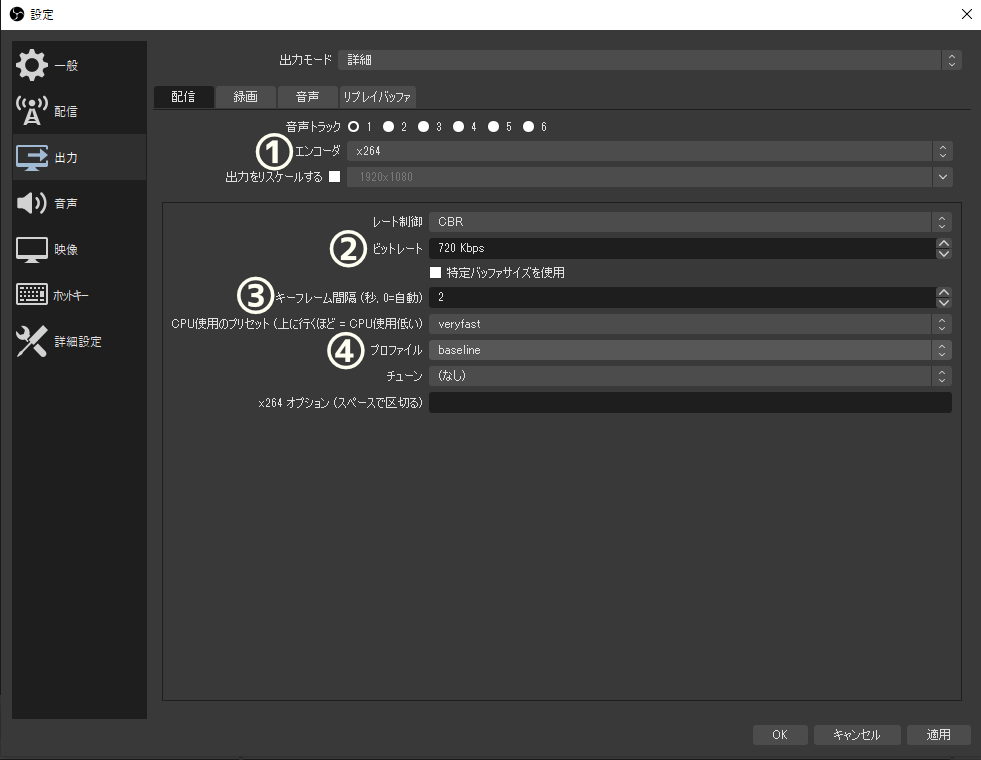Select audio track 4 radio button

(459, 126)
